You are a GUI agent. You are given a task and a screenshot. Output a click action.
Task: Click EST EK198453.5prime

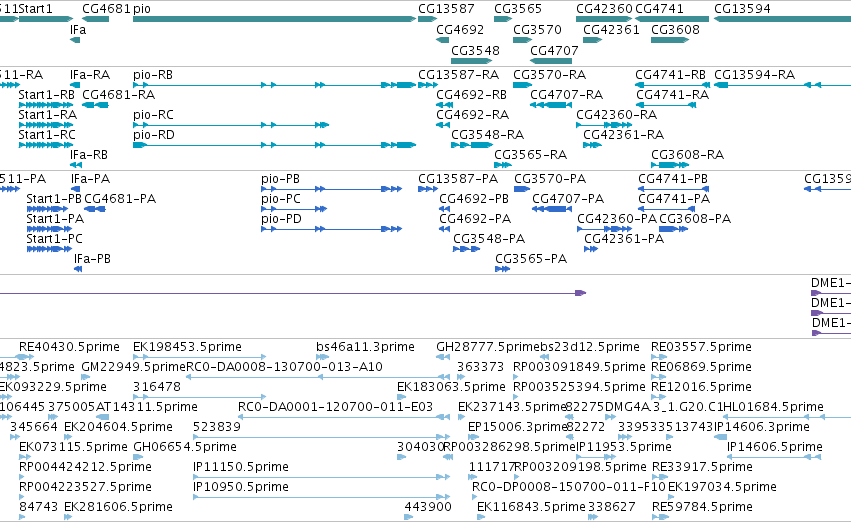187,347
